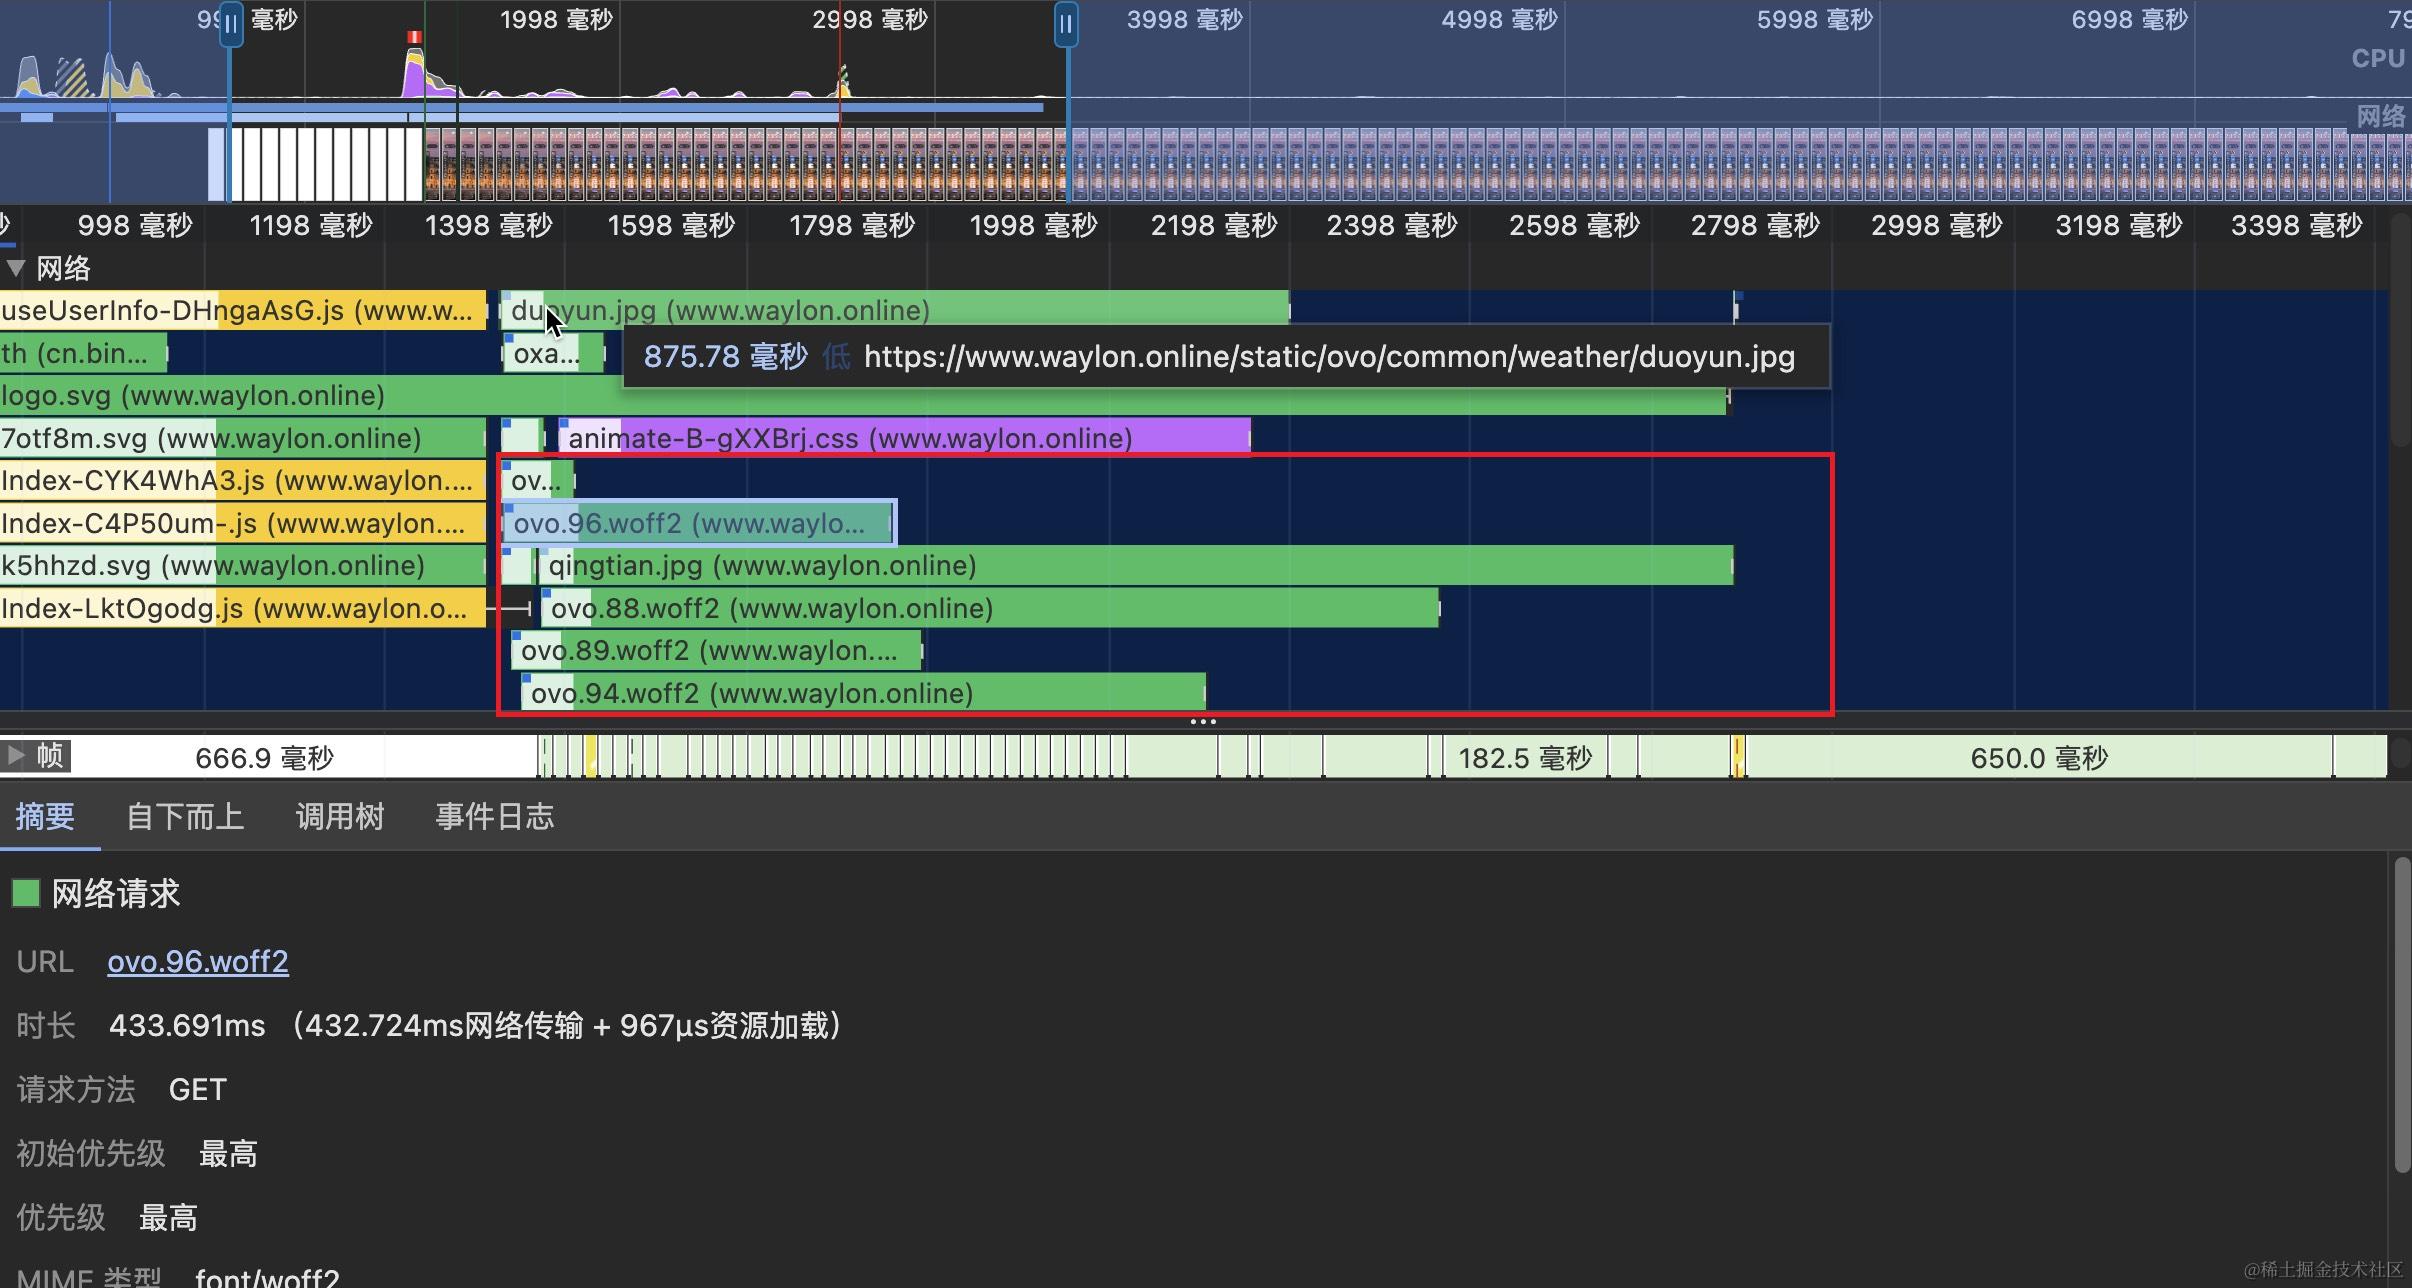Screen dimensions: 2412x1288
Task: Click the 摘要 tab
Action: [x=45, y=817]
